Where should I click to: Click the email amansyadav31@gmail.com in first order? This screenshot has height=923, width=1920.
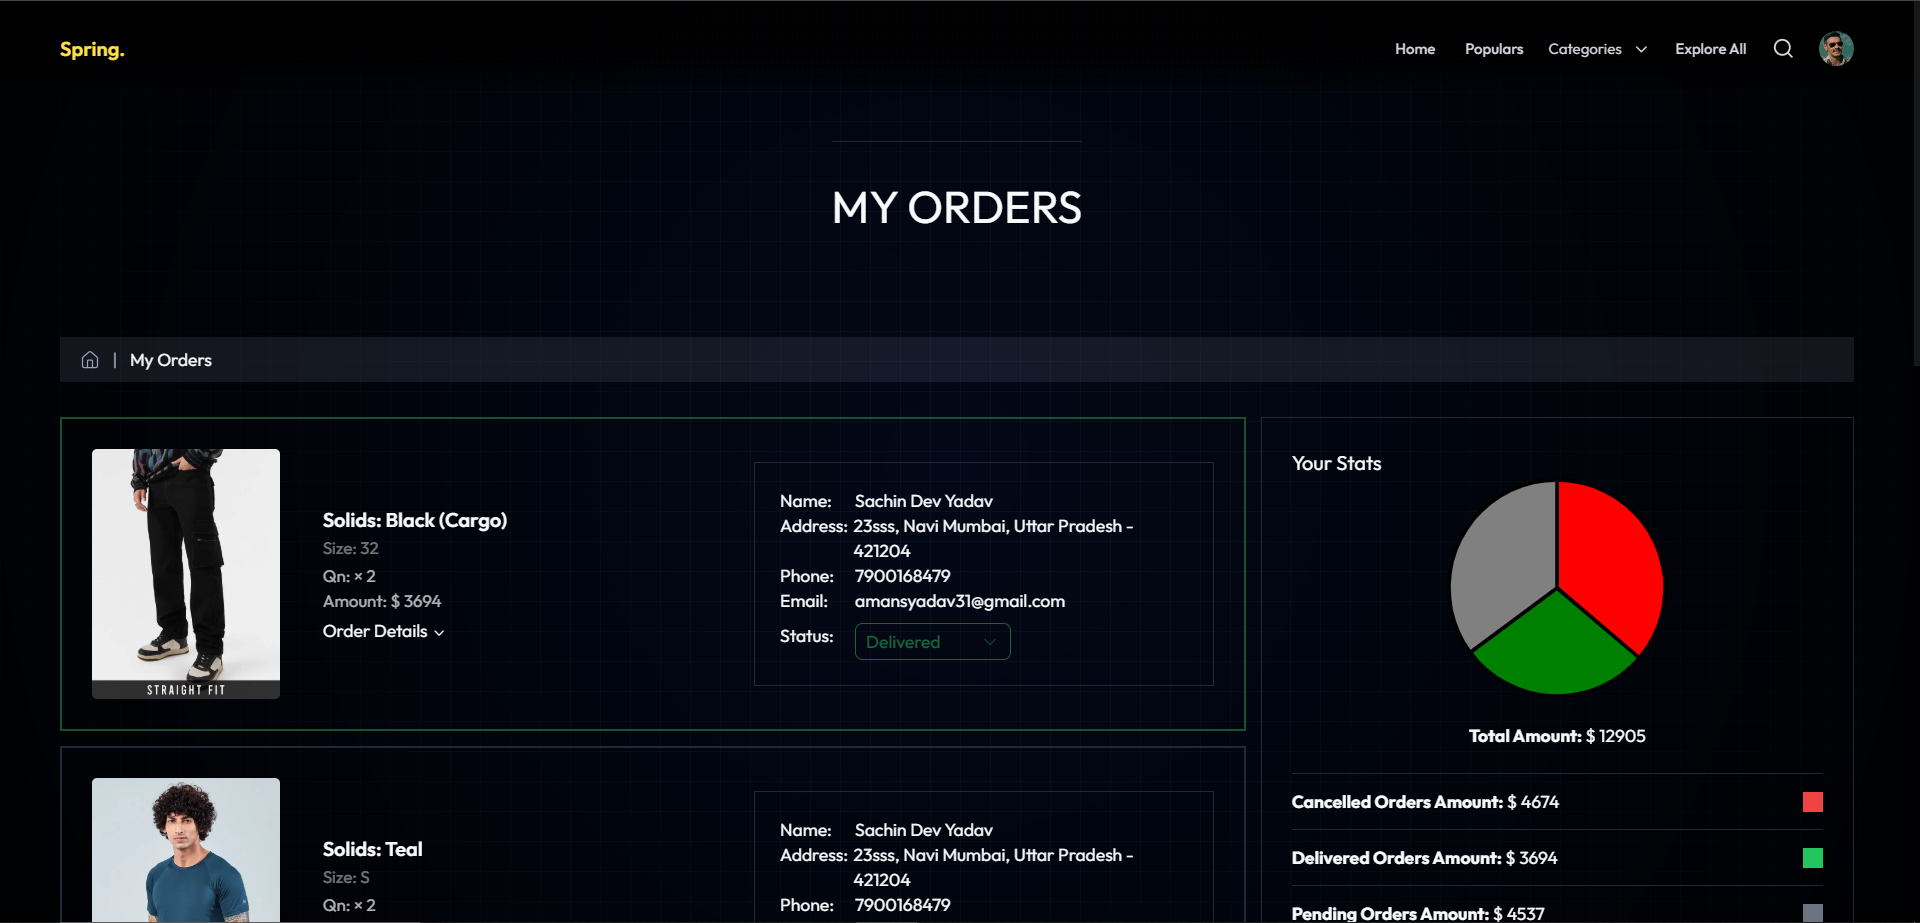pos(960,601)
